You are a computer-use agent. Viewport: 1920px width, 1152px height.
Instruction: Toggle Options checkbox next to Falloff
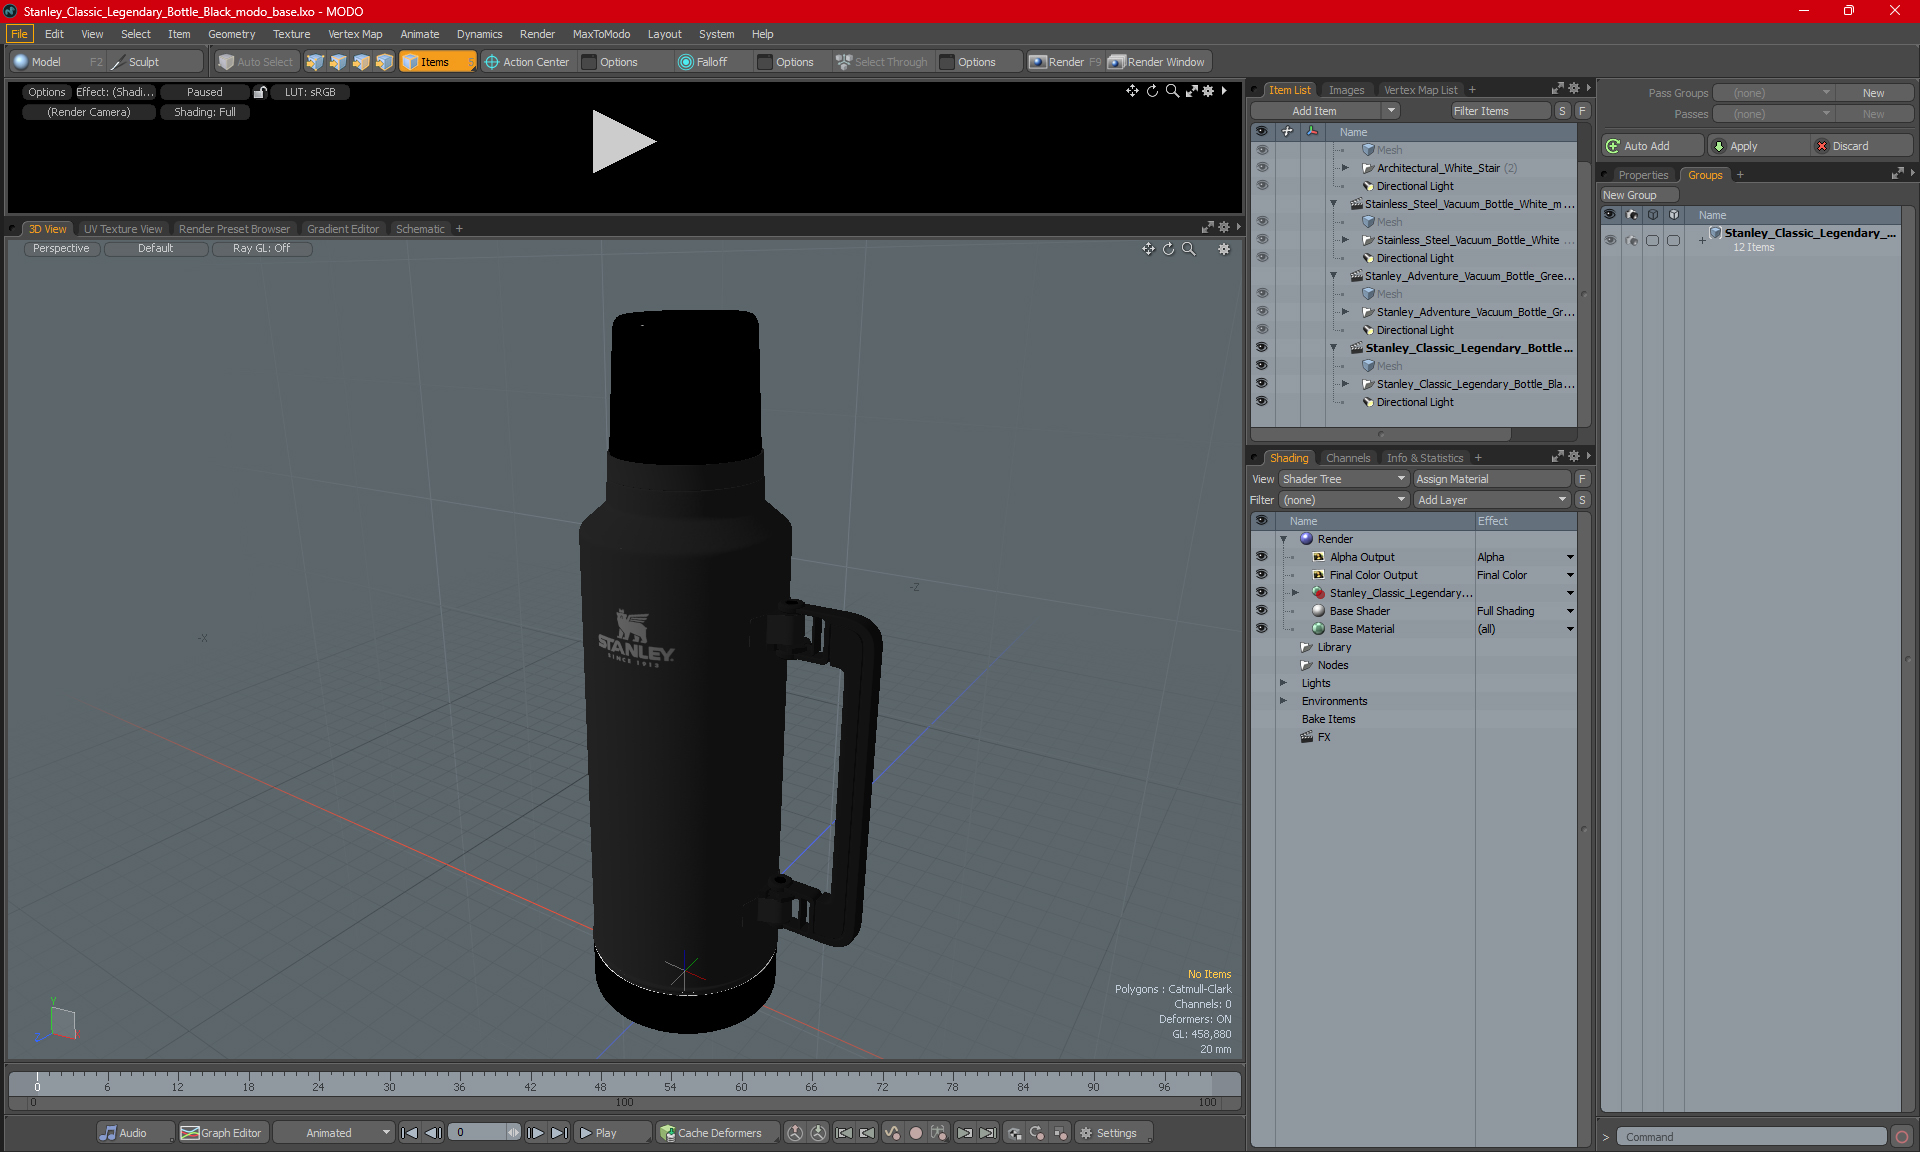coord(765,62)
